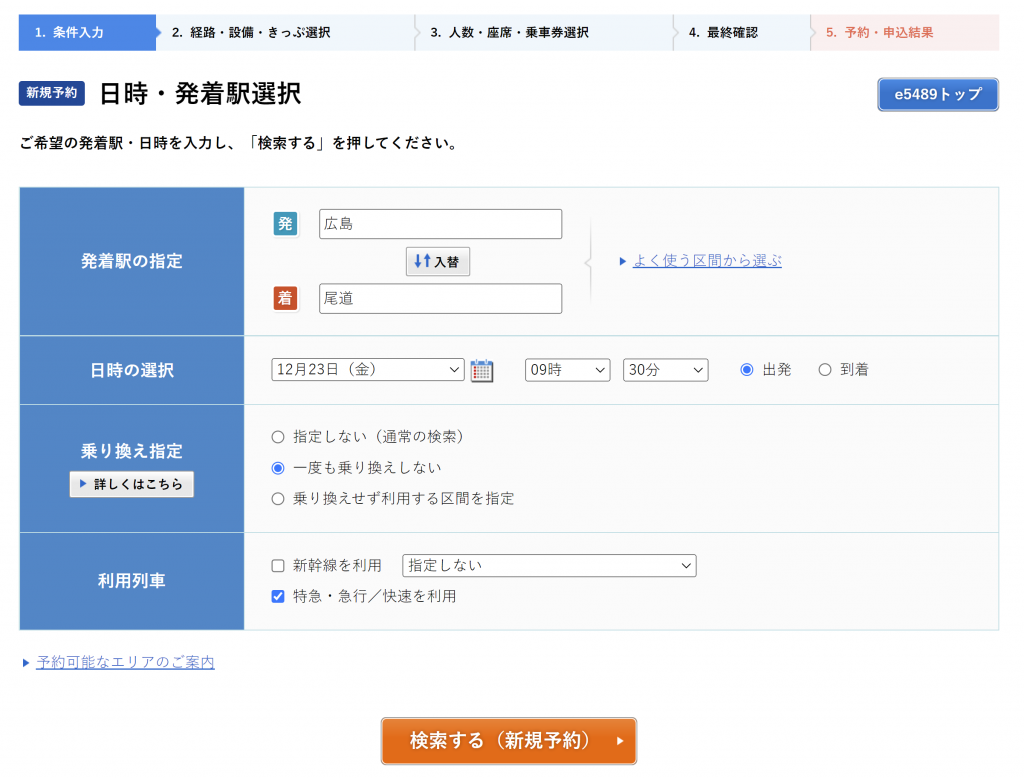Image resolution: width=1024 pixels, height=778 pixels.
Task: Open the よく使う区間から選ぶ link
Action: click(707, 261)
